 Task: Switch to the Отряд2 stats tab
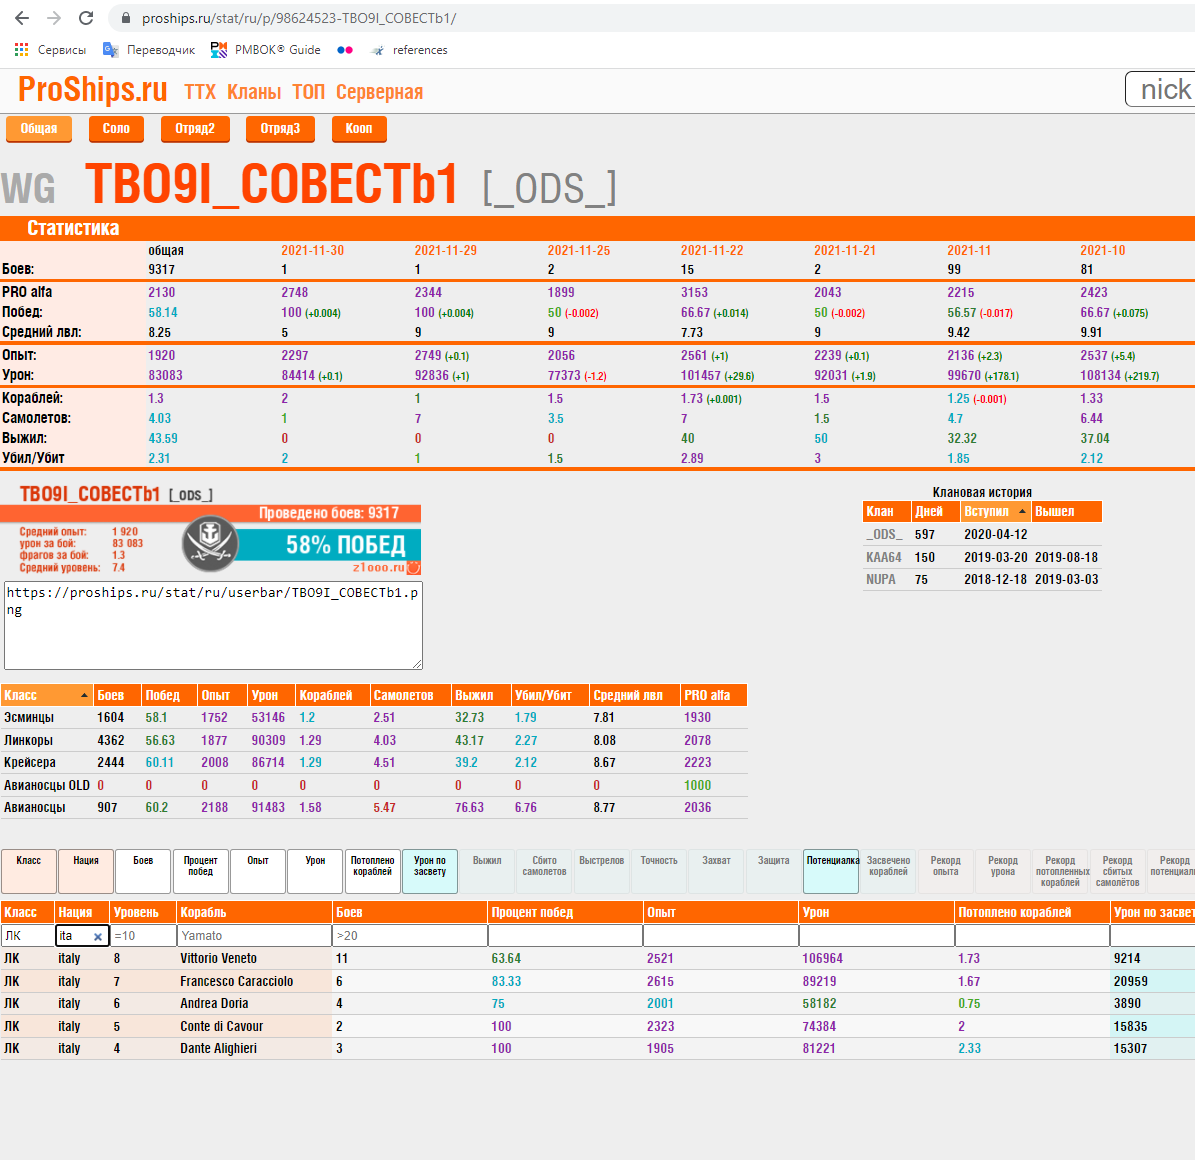pyautogui.click(x=195, y=129)
